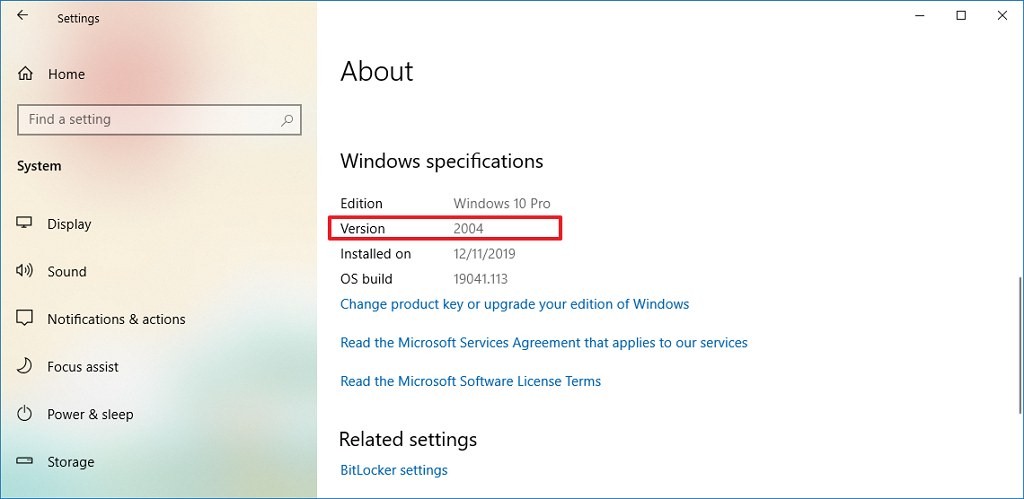The image size is (1024, 499).
Task: Click the Home house icon
Action: pyautogui.click(x=25, y=74)
